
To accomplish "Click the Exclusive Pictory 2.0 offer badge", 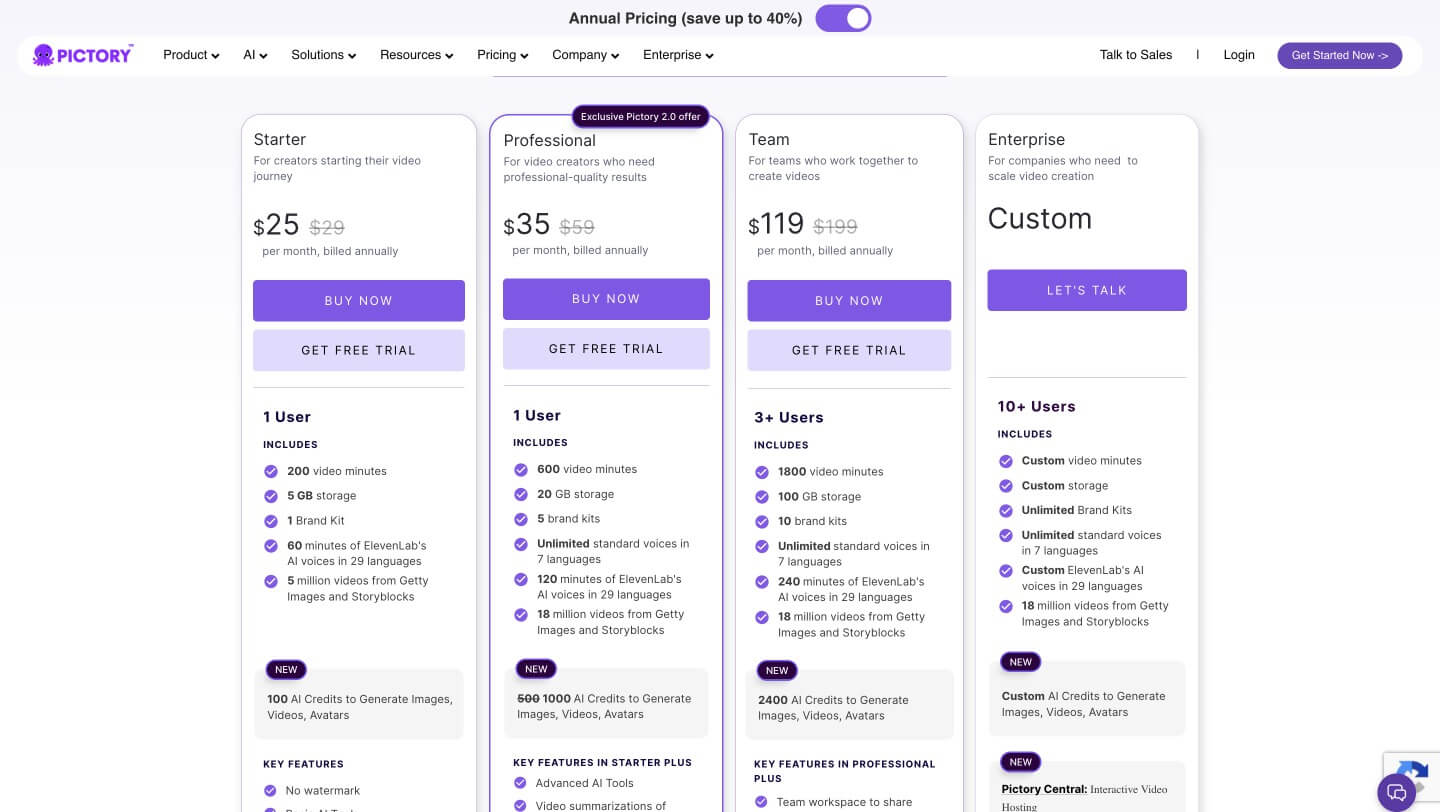I will point(640,117).
